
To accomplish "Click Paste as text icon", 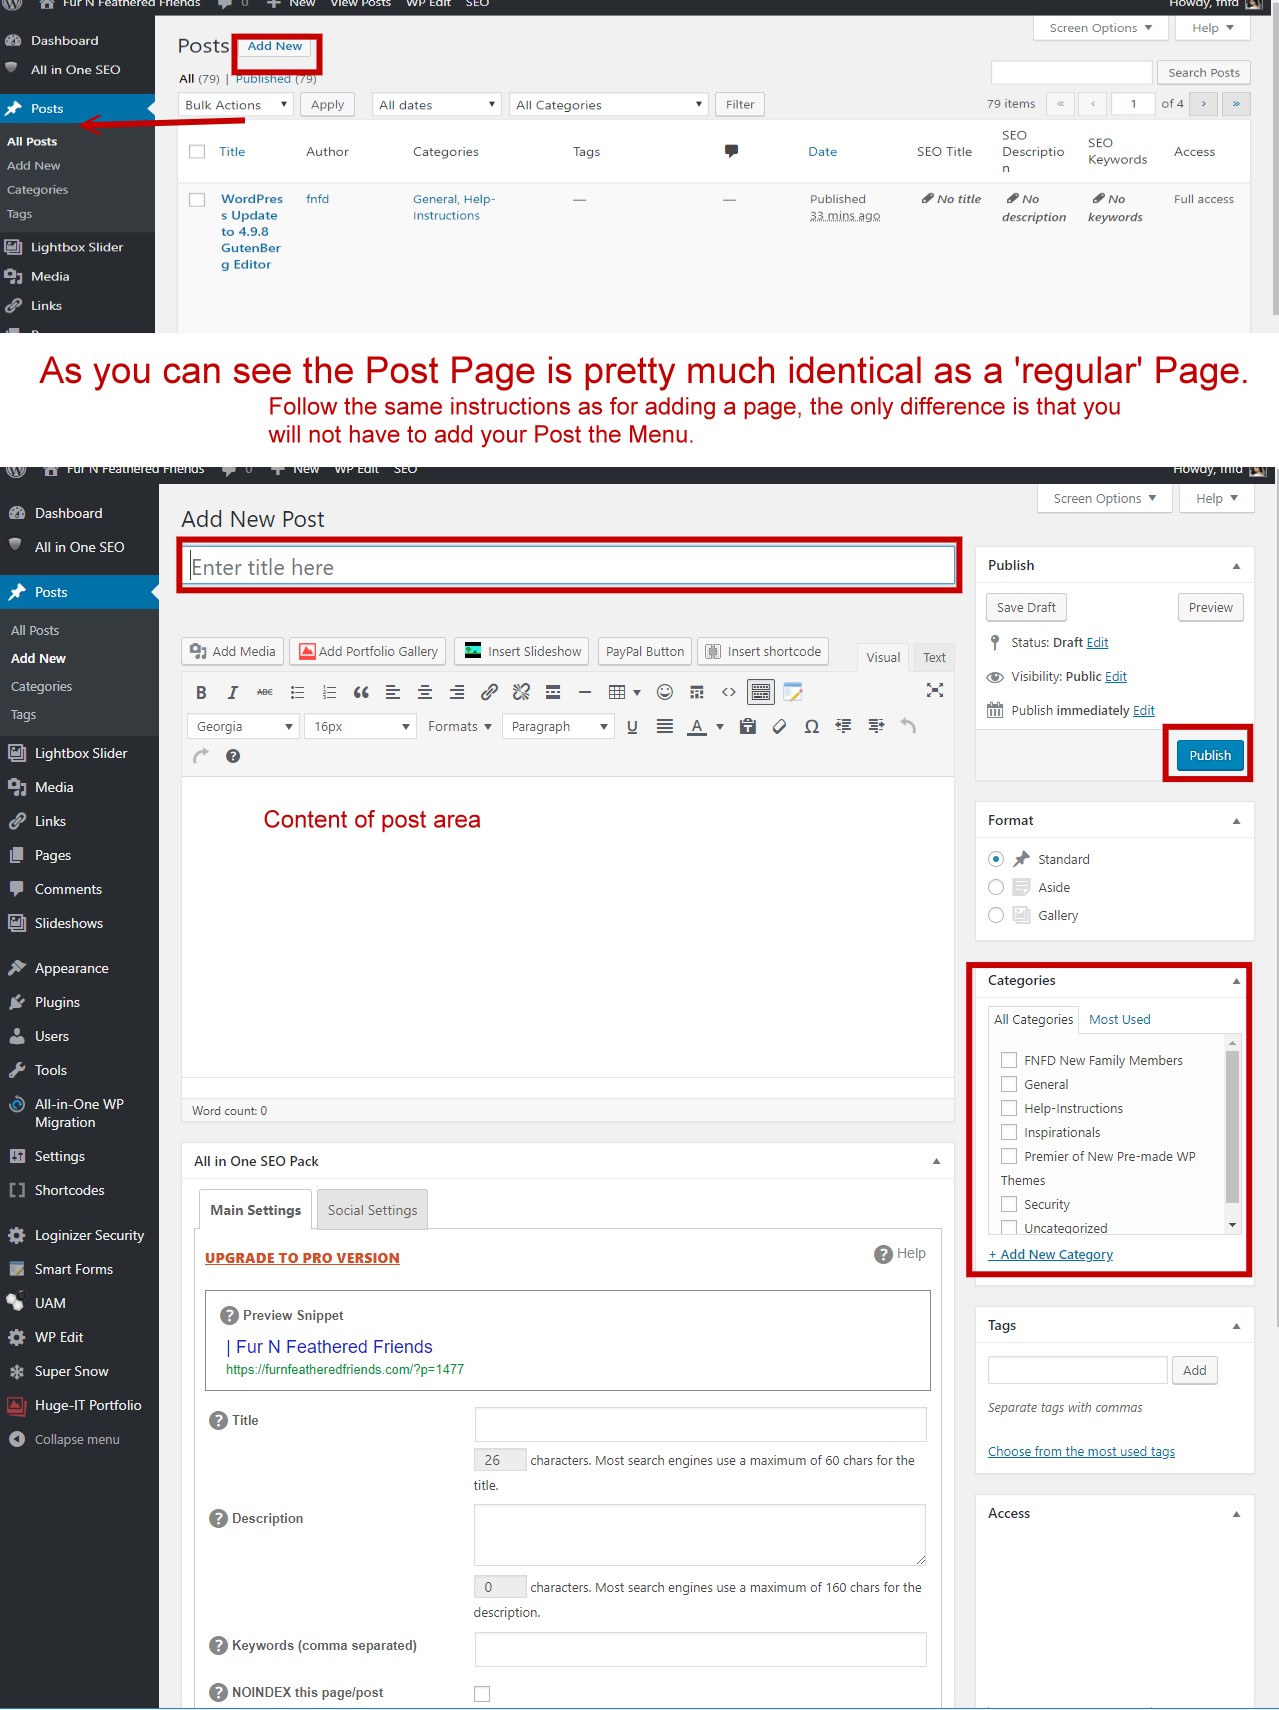I will (x=748, y=726).
